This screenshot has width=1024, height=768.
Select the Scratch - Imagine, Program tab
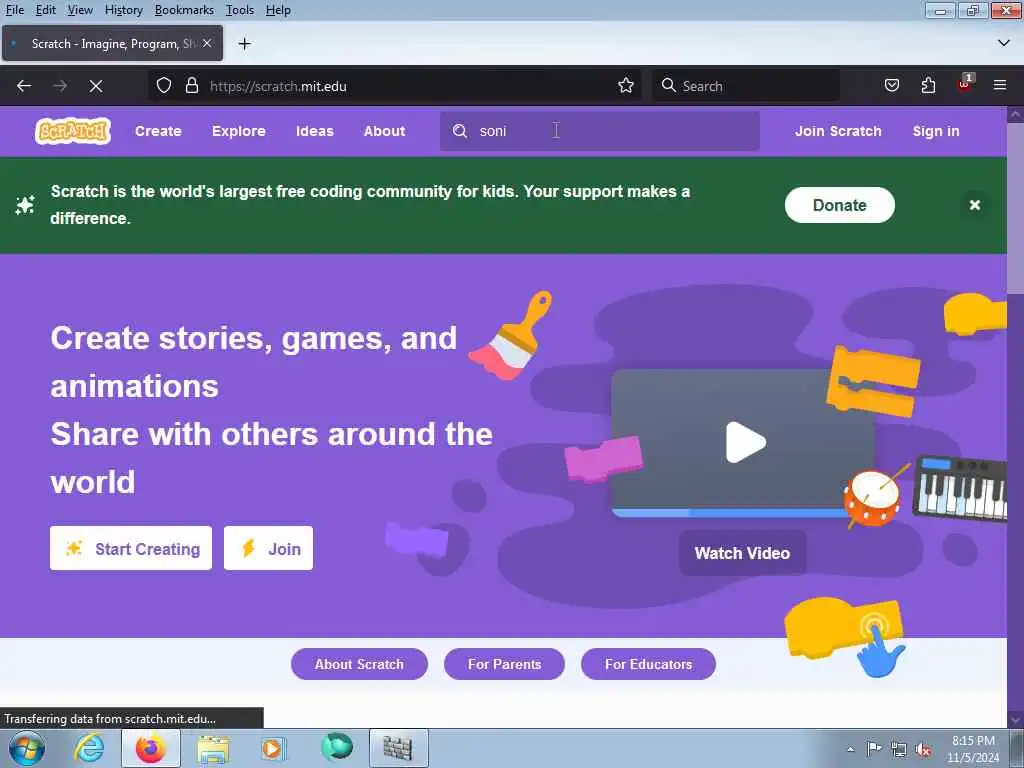click(x=113, y=43)
